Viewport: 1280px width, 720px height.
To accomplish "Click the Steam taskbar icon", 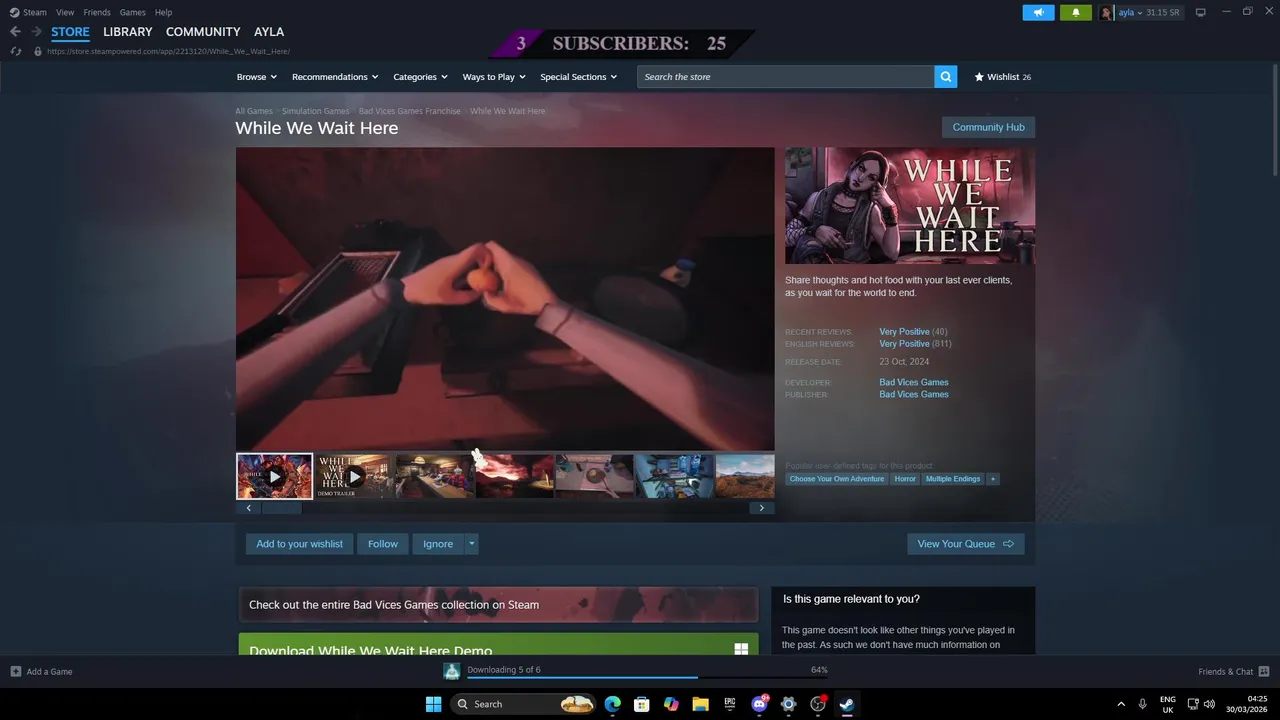I will (847, 704).
